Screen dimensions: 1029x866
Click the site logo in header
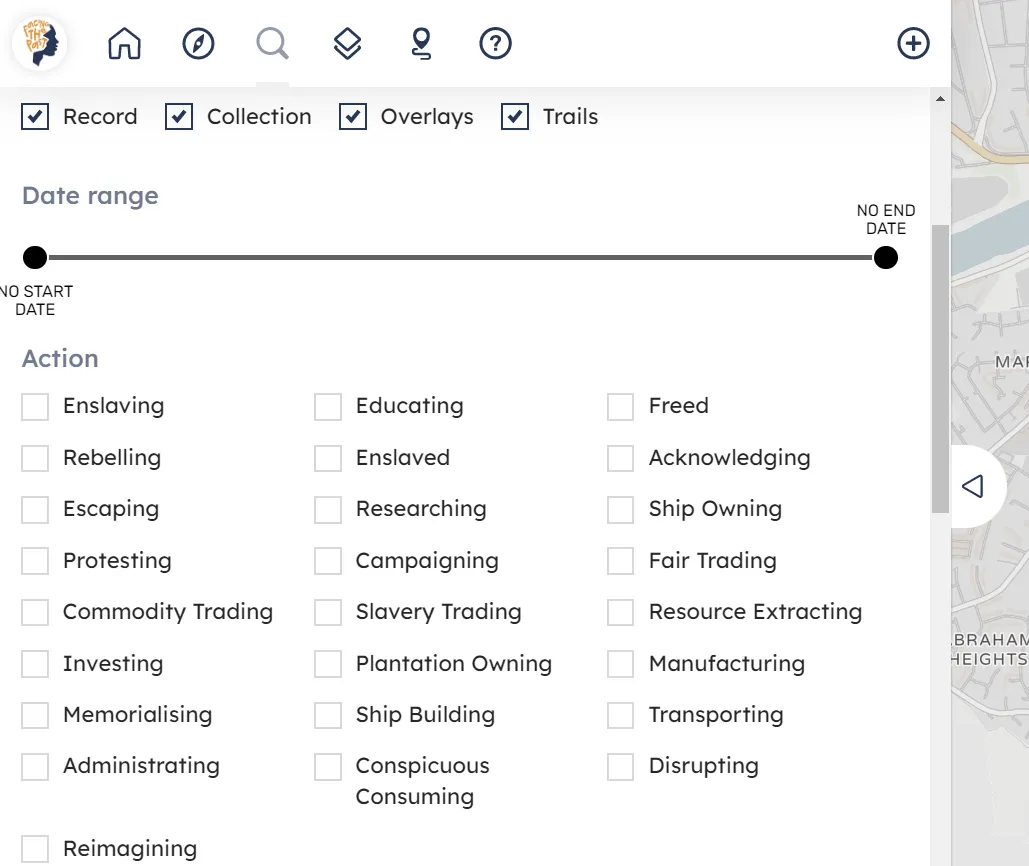tap(39, 44)
